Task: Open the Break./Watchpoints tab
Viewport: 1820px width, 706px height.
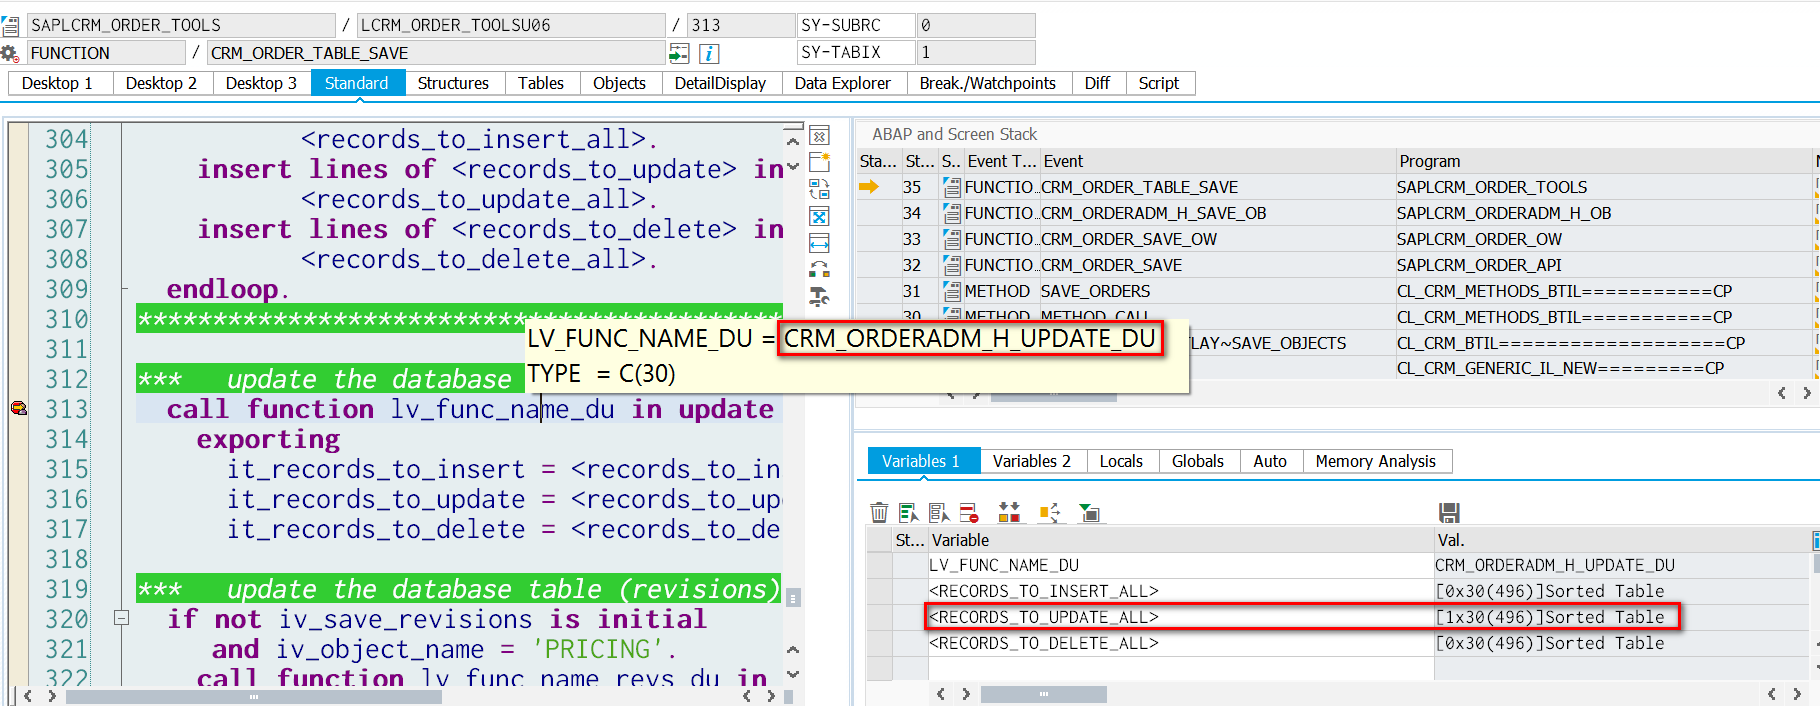Action: 988,83
